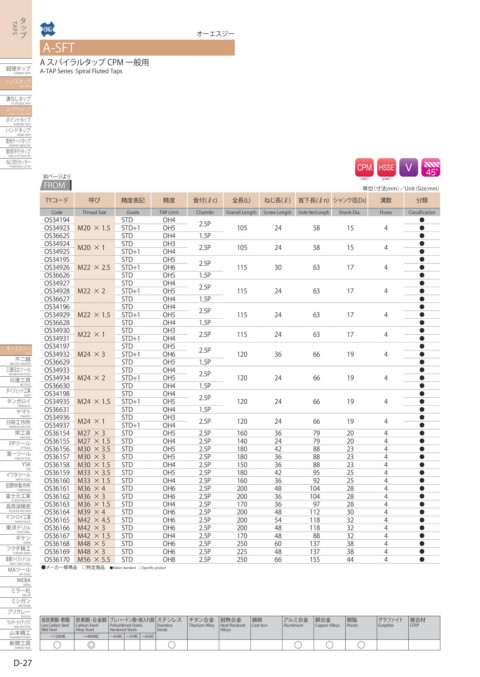This screenshot has width=480, height=677.
Task: Click the D-27 page number
Action: (22, 663)
